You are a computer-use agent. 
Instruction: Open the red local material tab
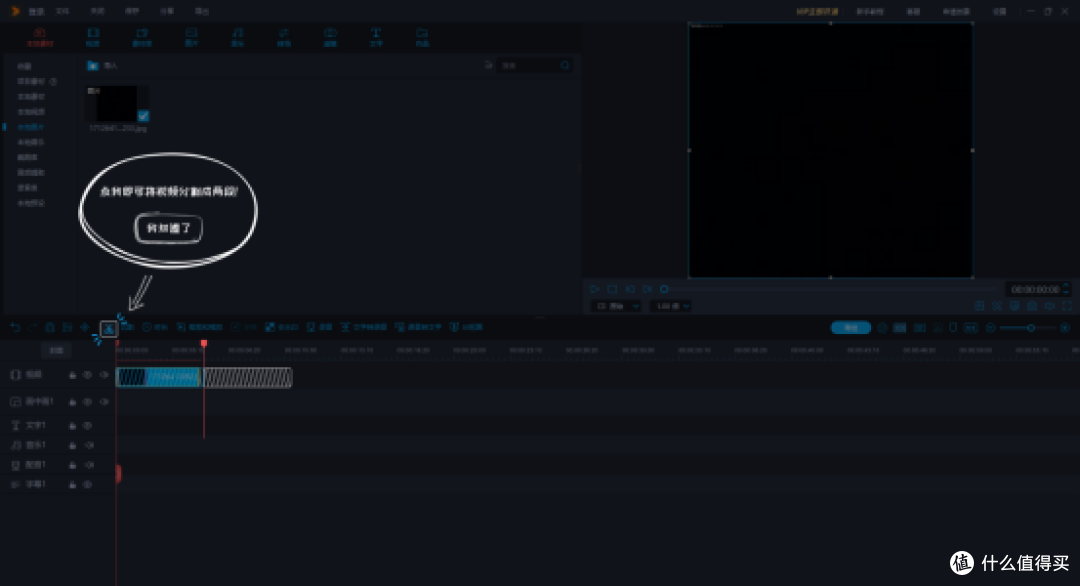[40, 37]
